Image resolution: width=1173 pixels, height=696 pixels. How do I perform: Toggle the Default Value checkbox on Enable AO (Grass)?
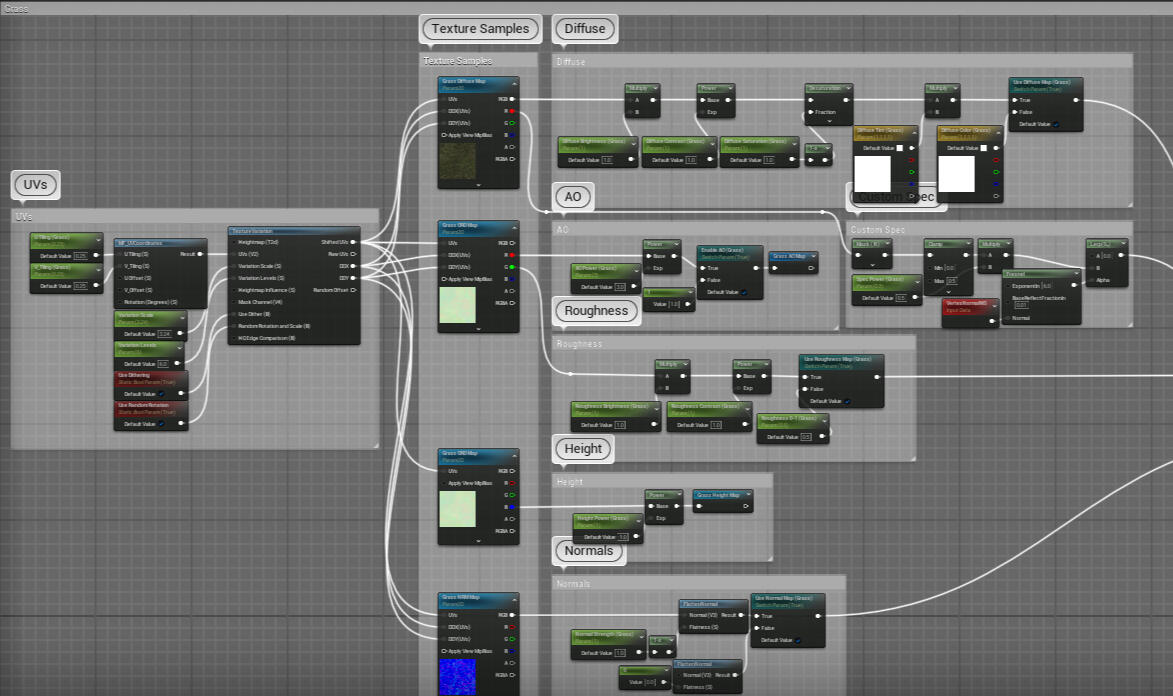[744, 293]
